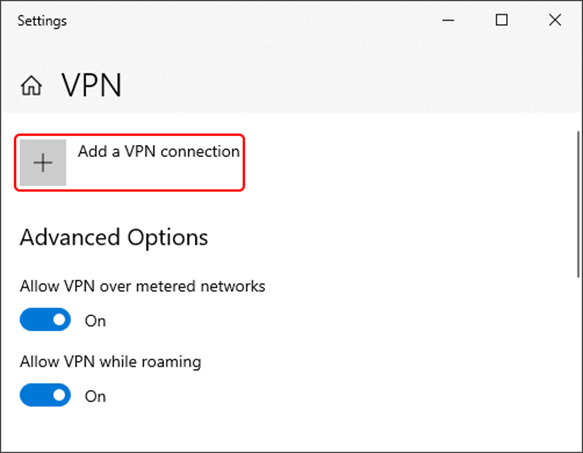Click the 'Advanced Options' section heading
The width and height of the screenshot is (583, 453).
point(114,238)
